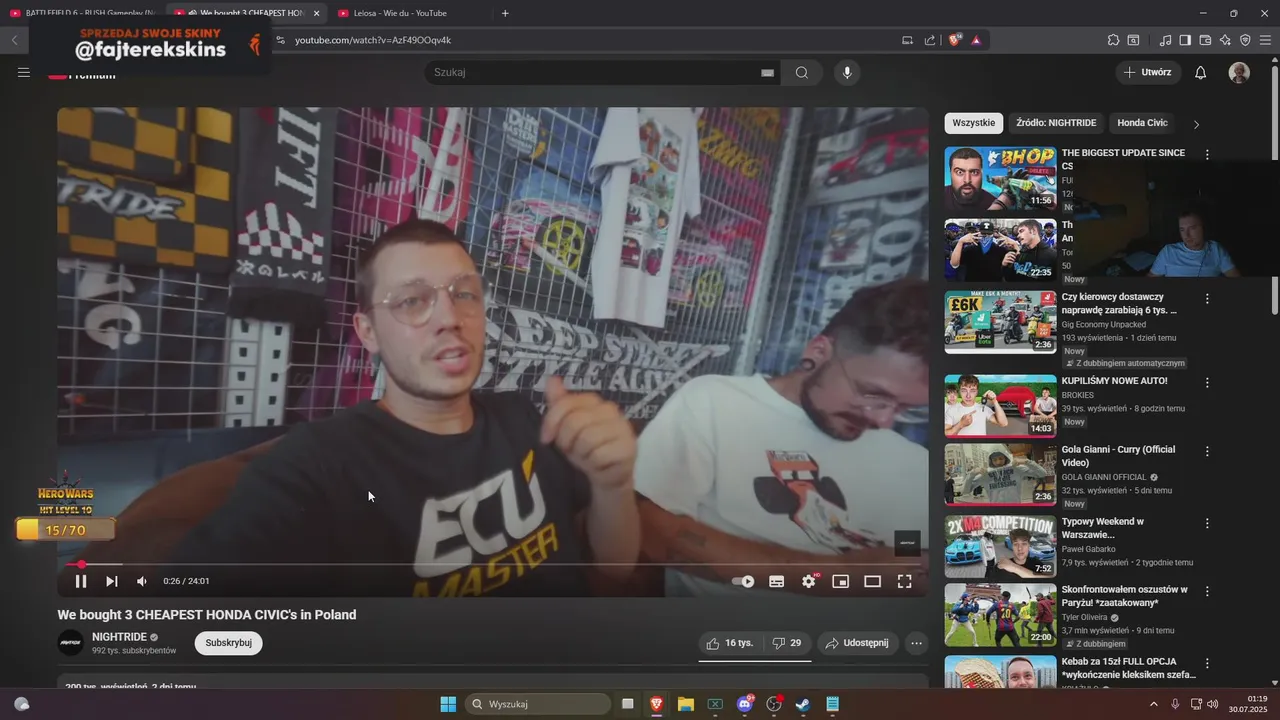
Task: Open THE BIGGEST UPDATE SINCE CS thumbnail
Action: [x=1000, y=178]
